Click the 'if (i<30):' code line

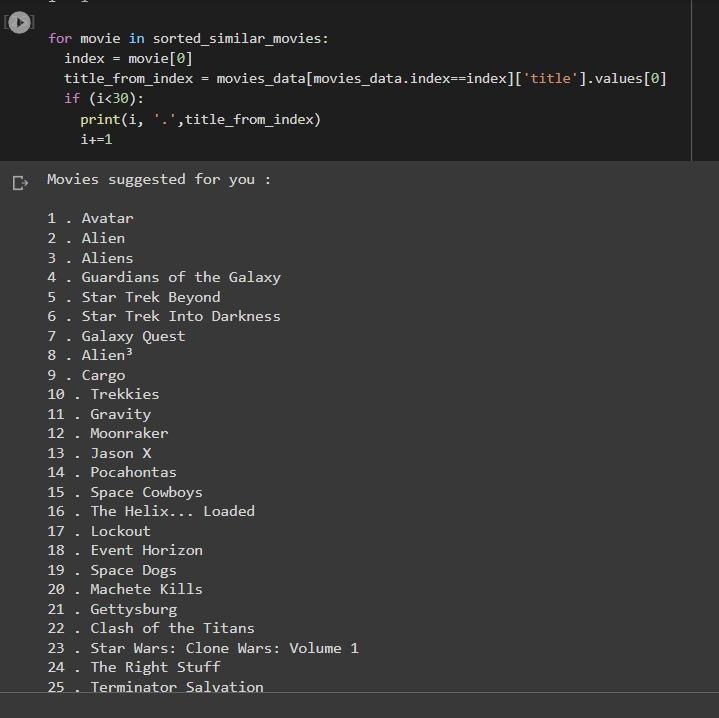[x=104, y=98]
